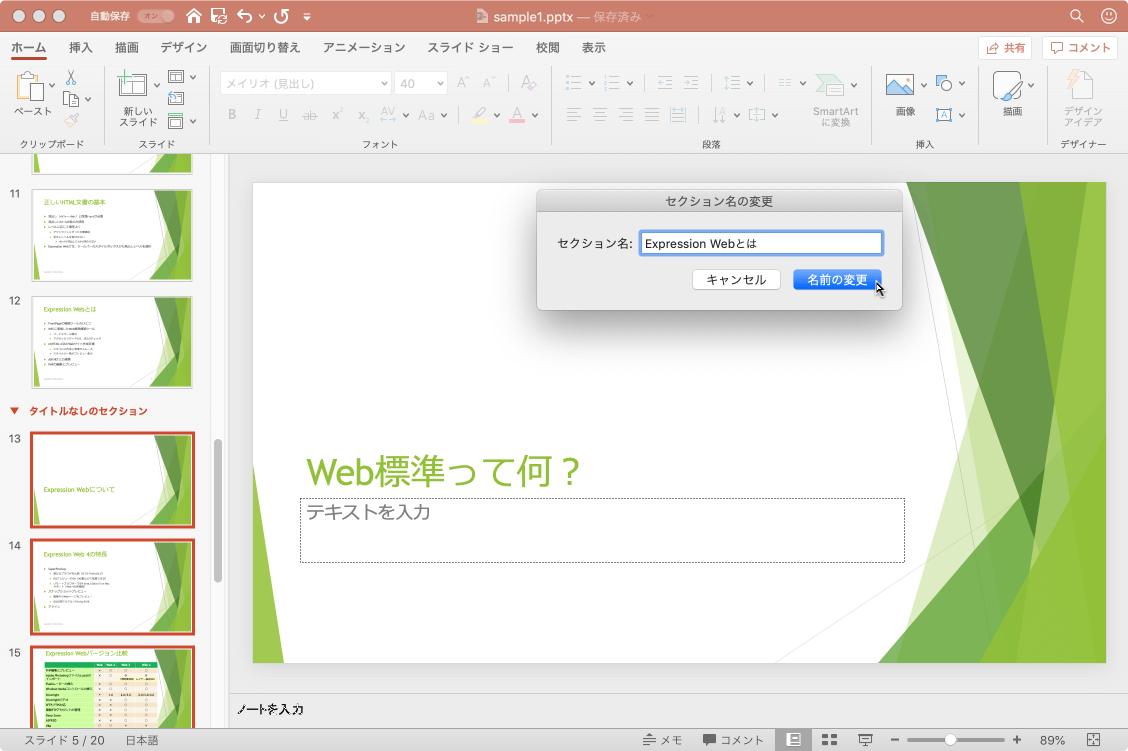Open the font name dropdown
Image resolution: width=1128 pixels, height=751 pixels.
click(x=383, y=83)
